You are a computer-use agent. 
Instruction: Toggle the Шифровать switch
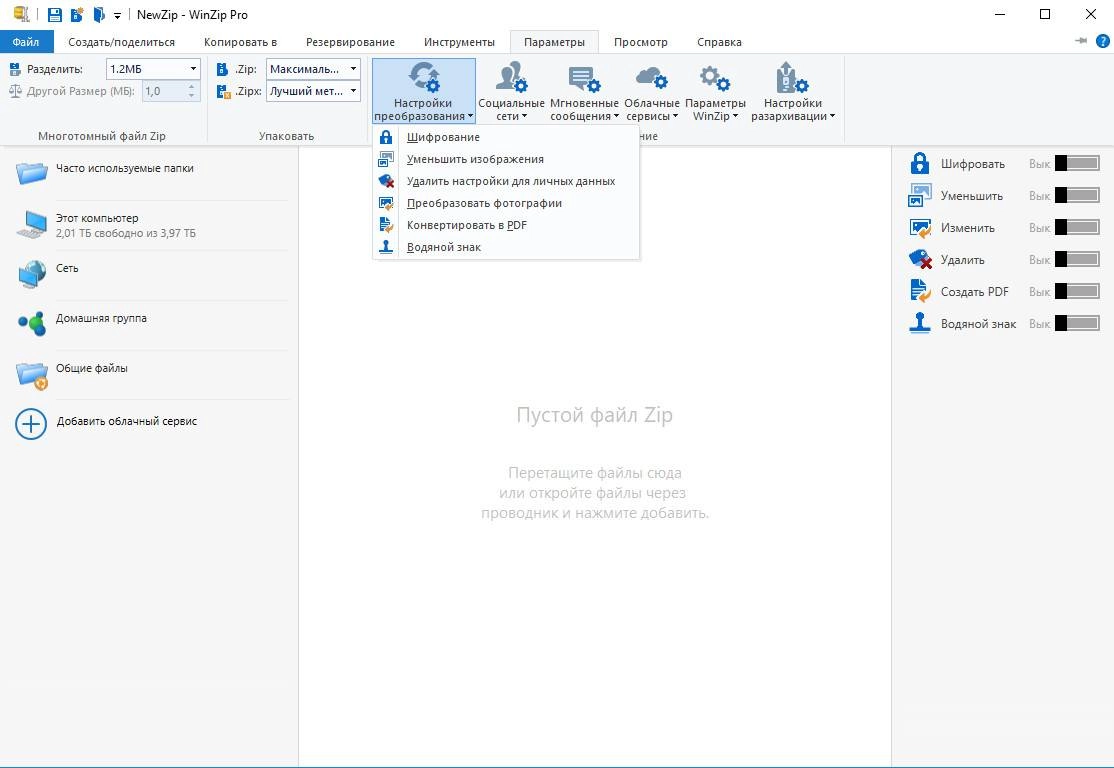(x=1077, y=163)
